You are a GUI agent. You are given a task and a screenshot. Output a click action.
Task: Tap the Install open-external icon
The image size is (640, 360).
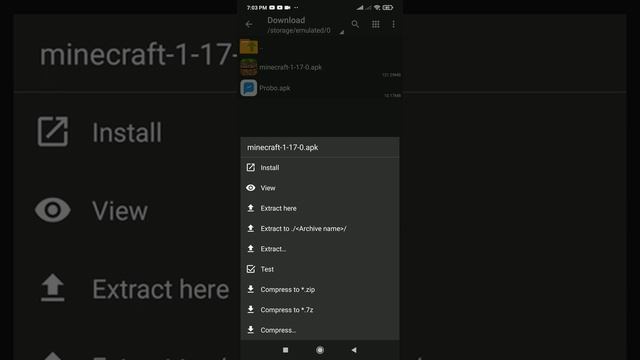[x=251, y=167]
